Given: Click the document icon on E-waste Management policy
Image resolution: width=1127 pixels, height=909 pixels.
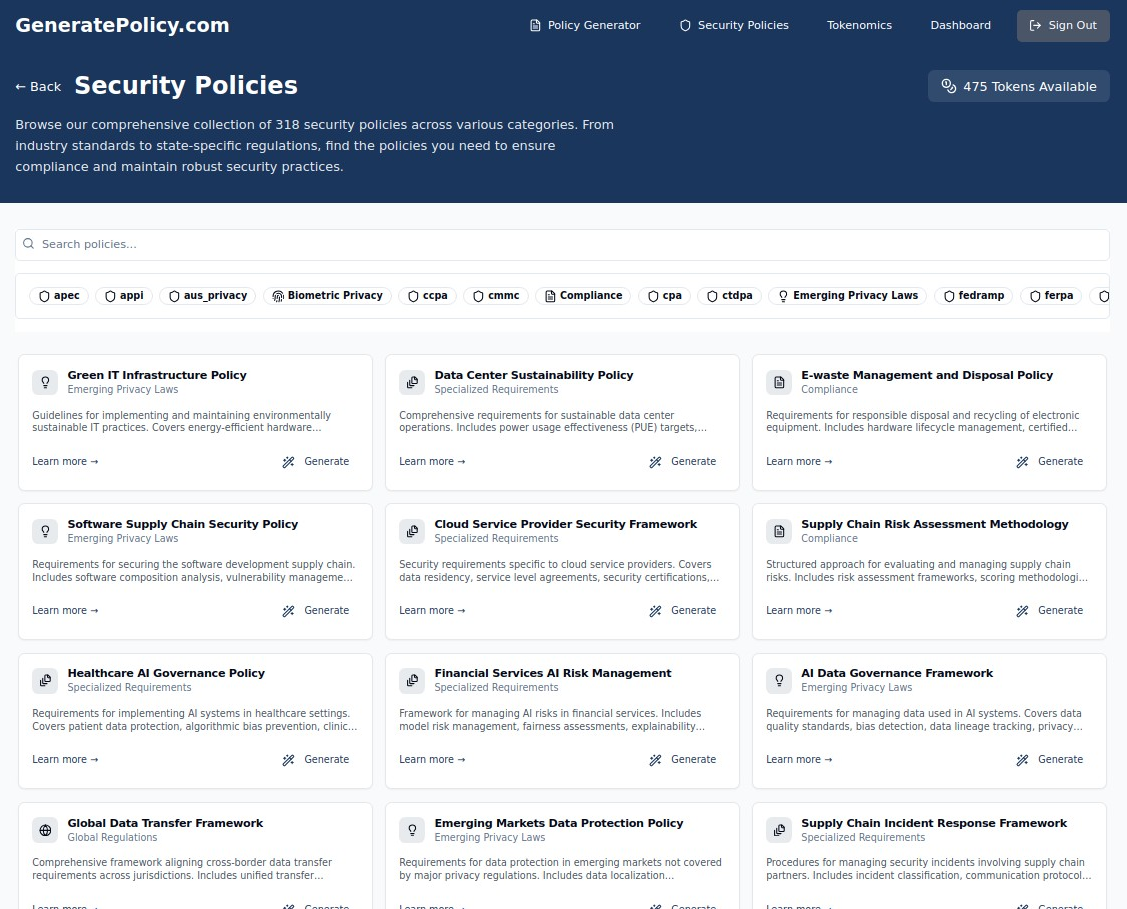Looking at the screenshot, I should point(779,382).
